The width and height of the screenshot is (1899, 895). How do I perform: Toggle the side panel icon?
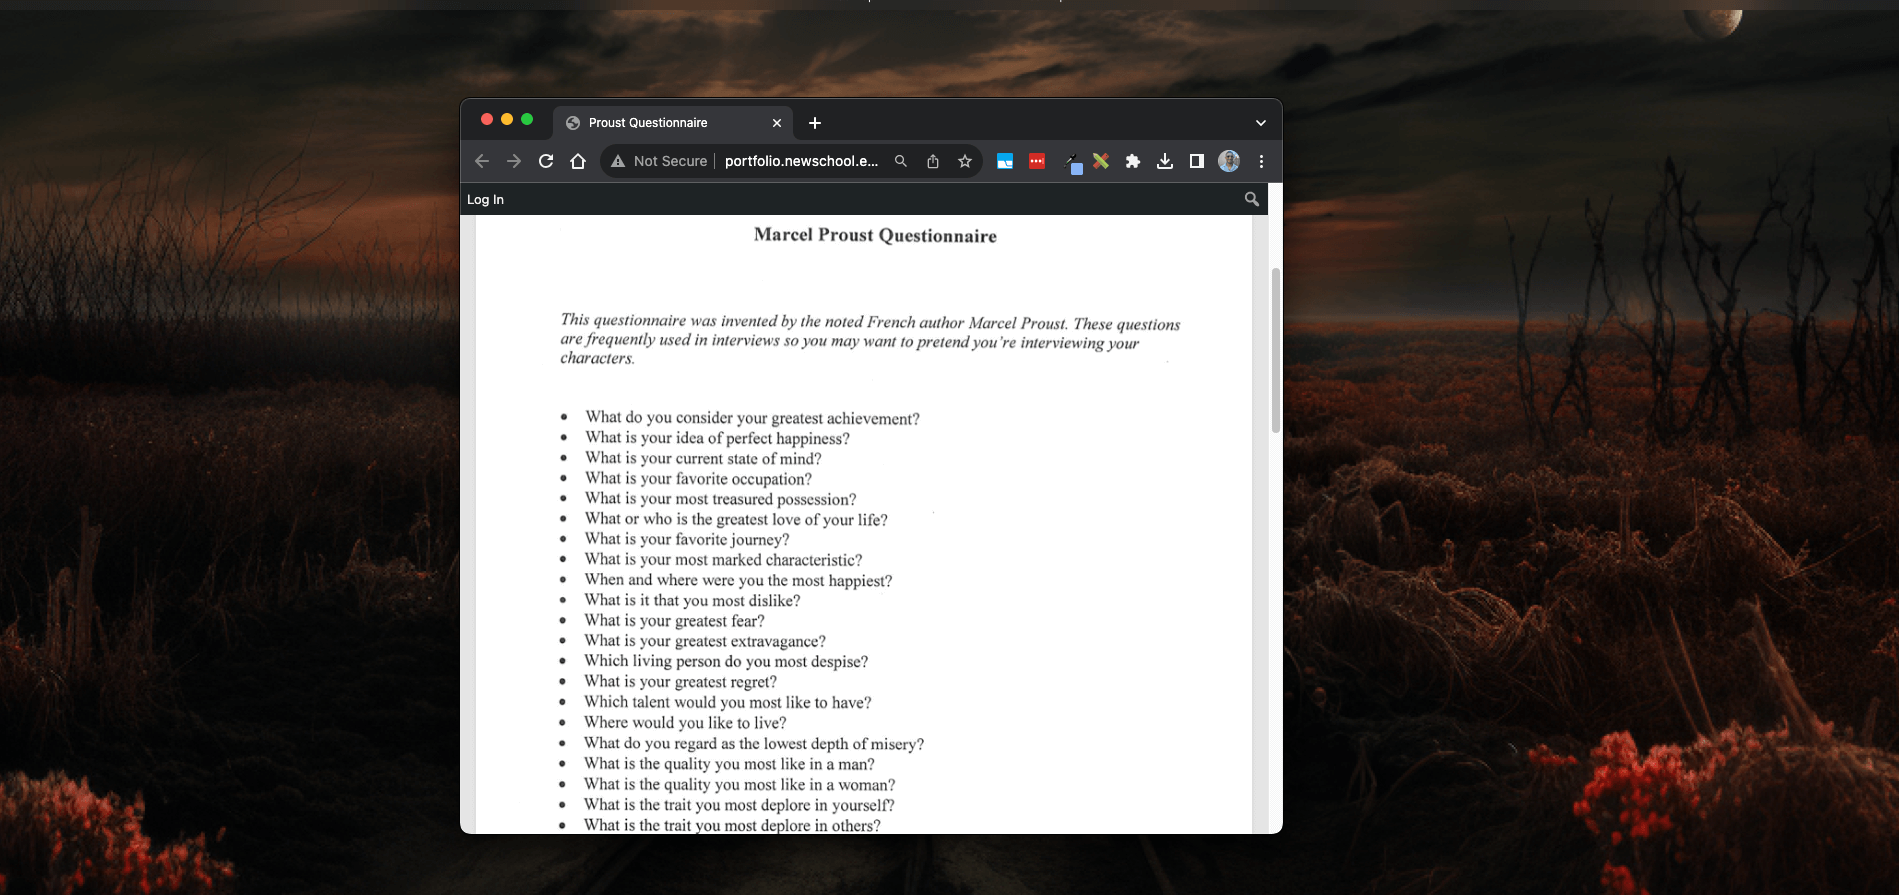click(x=1197, y=161)
